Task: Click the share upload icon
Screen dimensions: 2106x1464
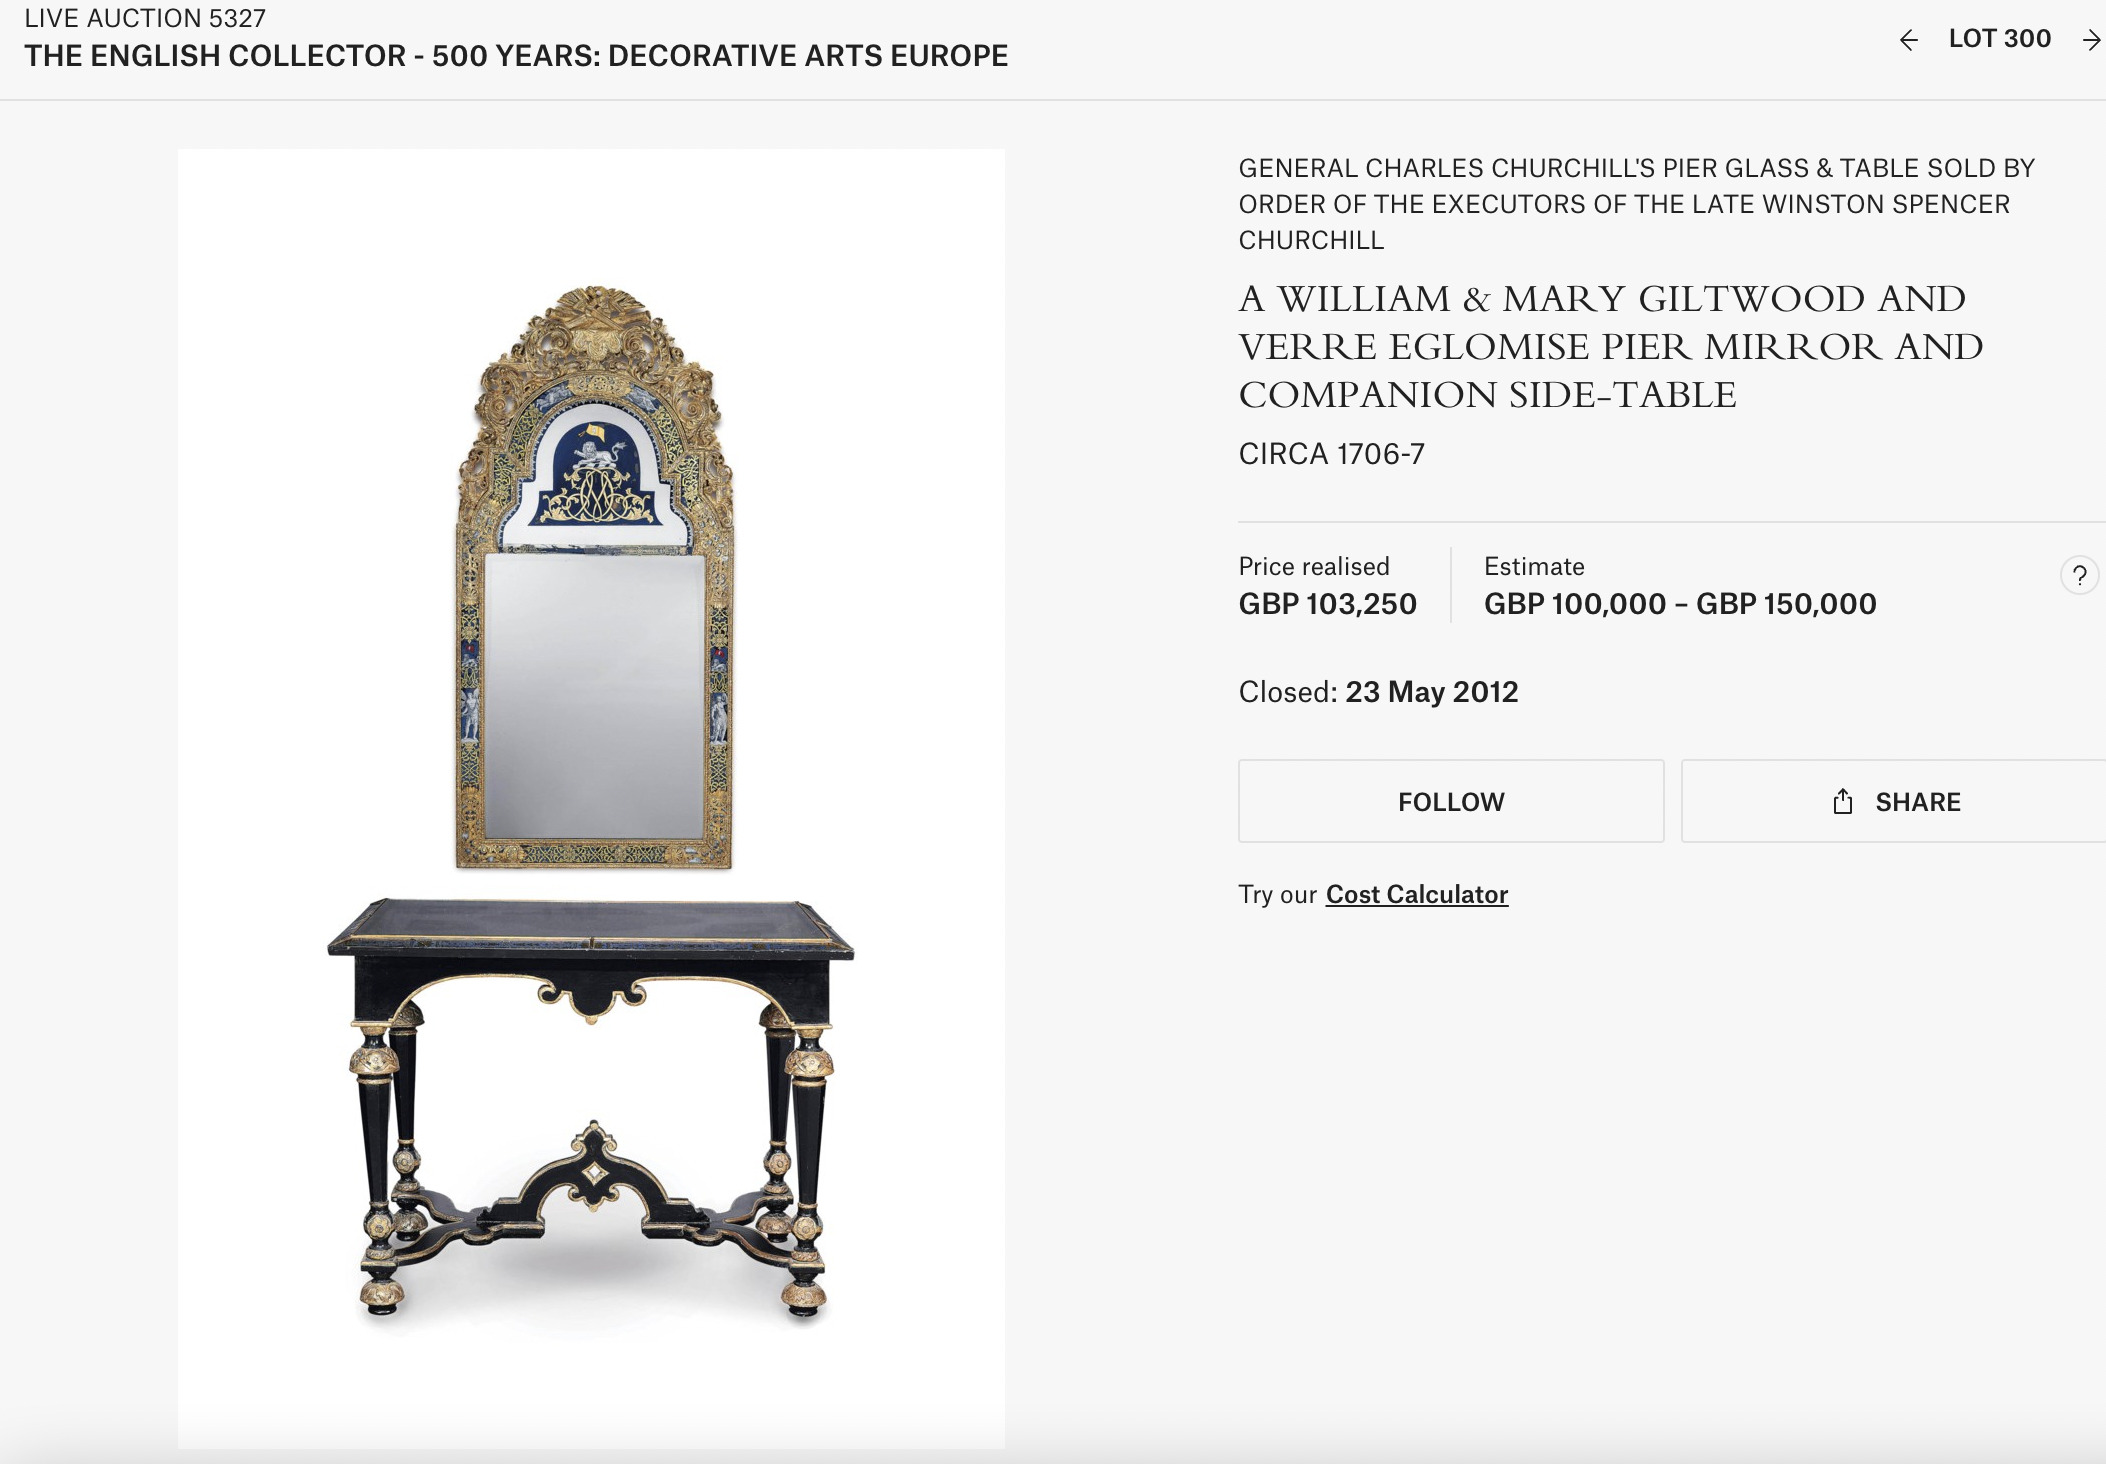Action: (x=1843, y=801)
